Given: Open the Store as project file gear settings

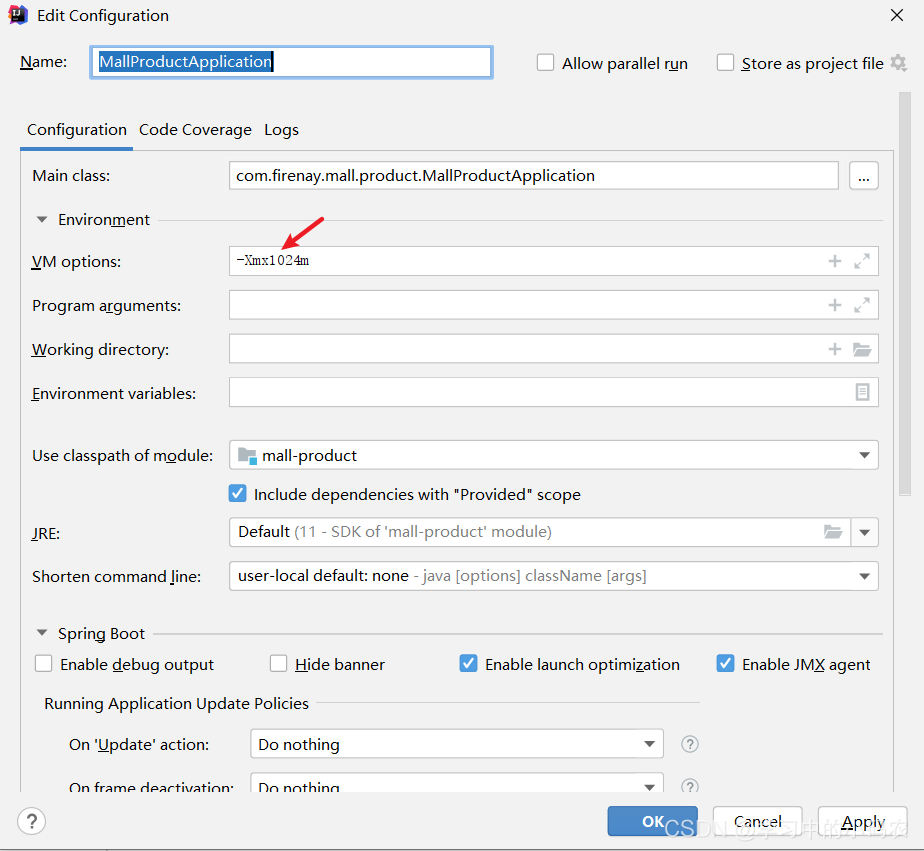Looking at the screenshot, I should (x=898, y=62).
